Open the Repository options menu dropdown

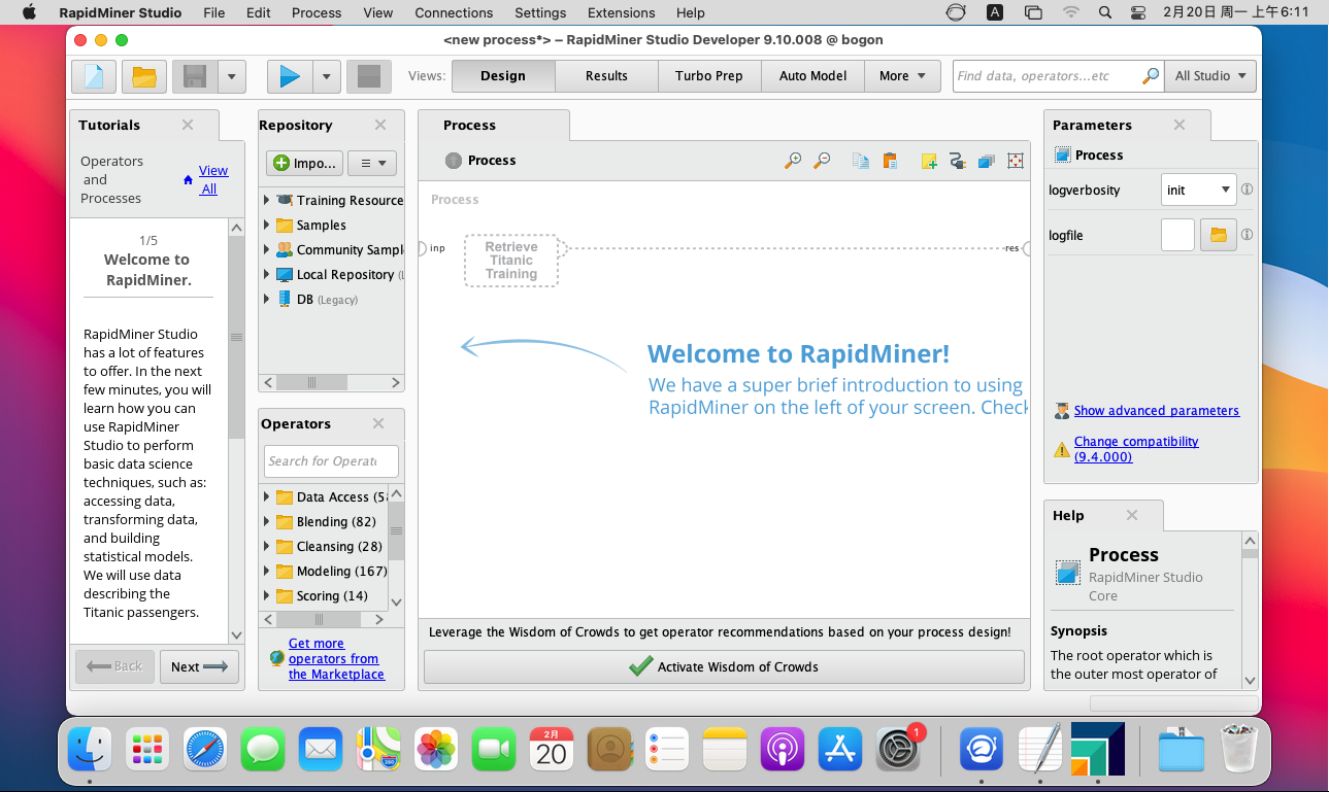[x=372, y=163]
